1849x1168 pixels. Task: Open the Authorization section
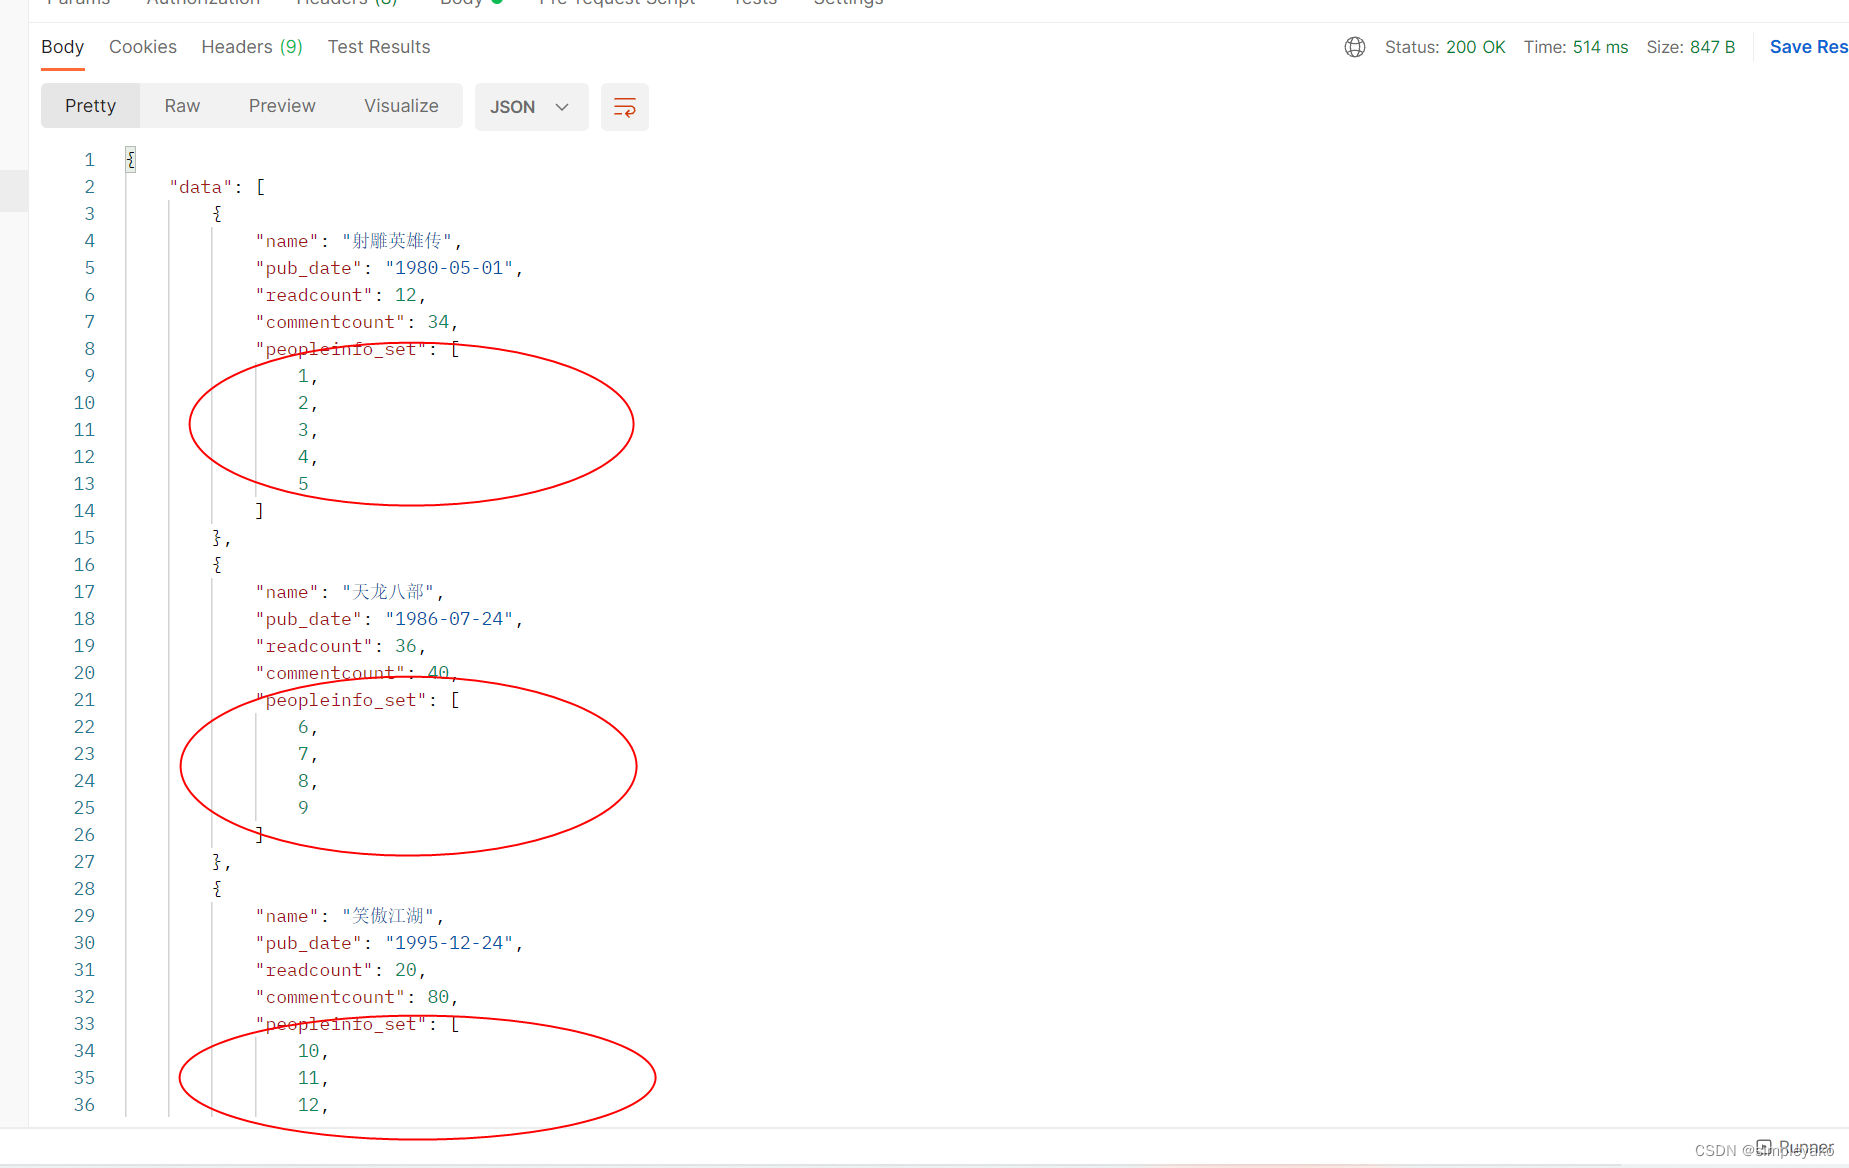click(203, 3)
